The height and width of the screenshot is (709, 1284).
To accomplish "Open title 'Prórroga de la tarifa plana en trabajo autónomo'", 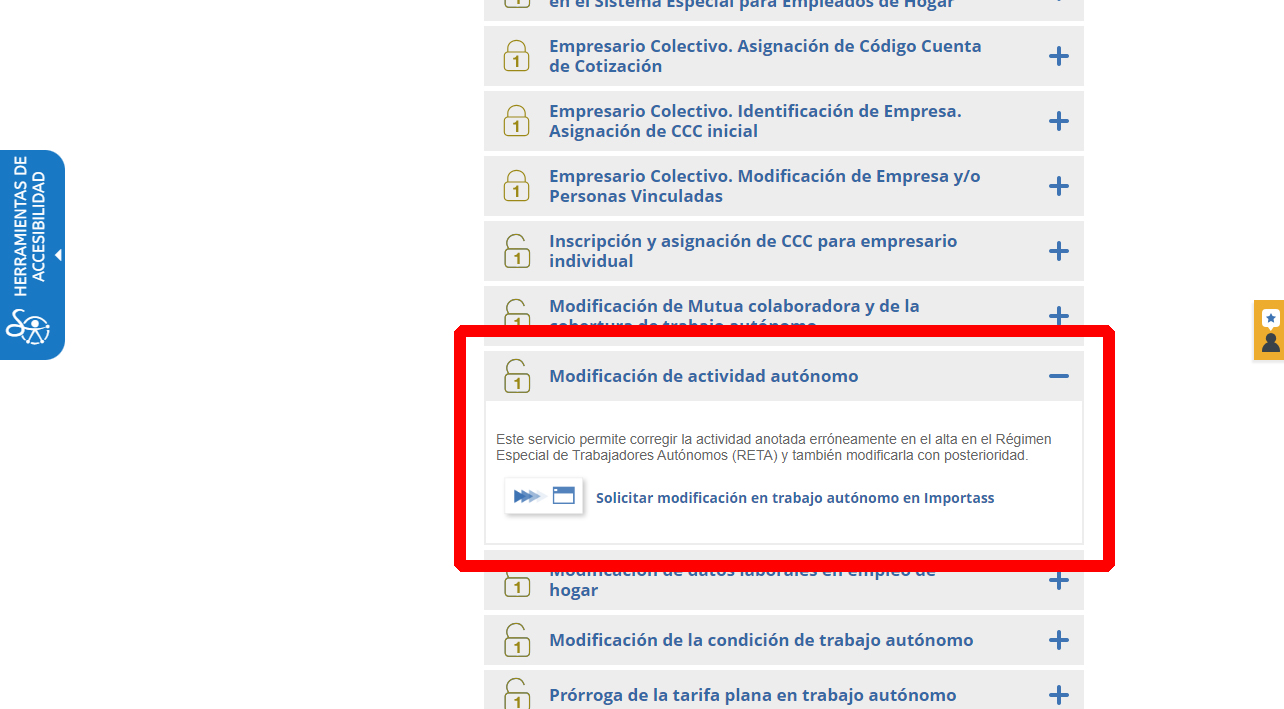I will [x=753, y=695].
